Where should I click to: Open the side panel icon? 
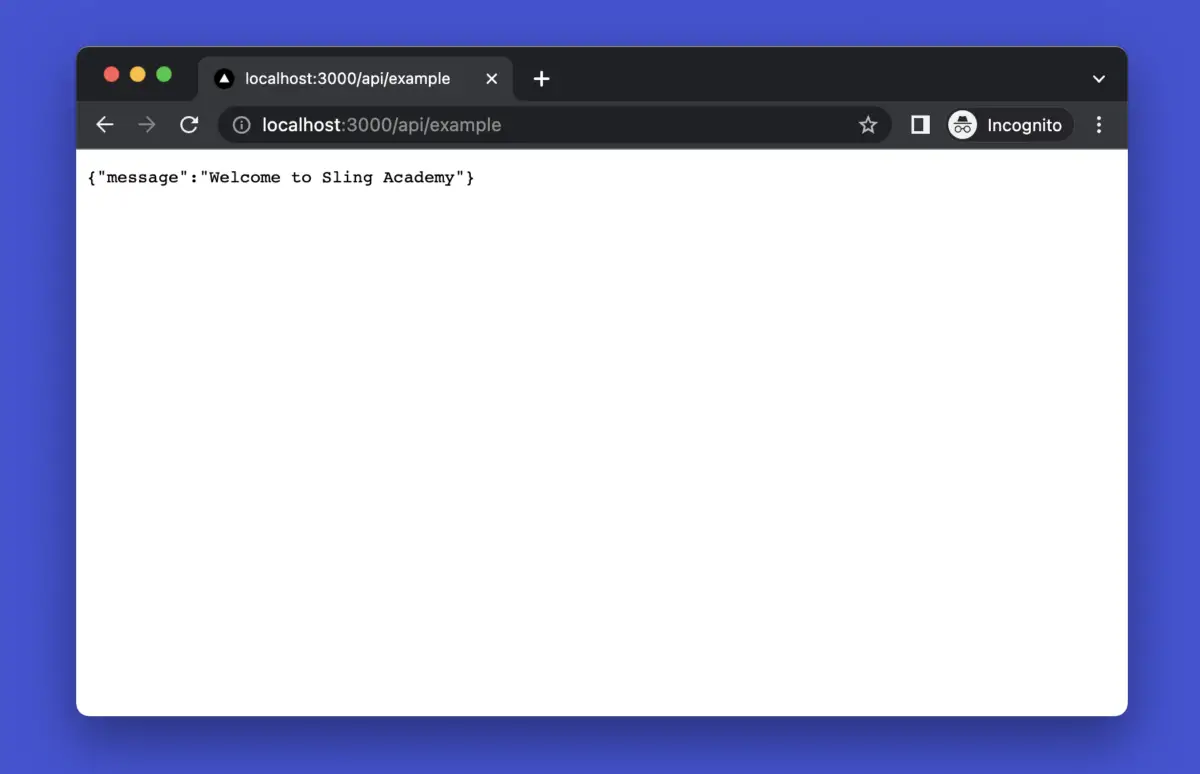coord(920,125)
